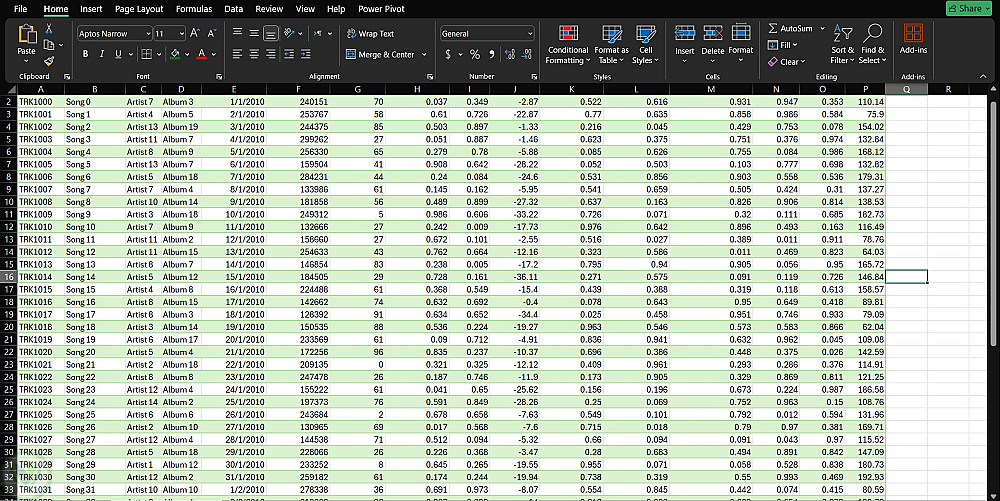1000x501 pixels.
Task: Open the Add-ins pane
Action: 912,39
